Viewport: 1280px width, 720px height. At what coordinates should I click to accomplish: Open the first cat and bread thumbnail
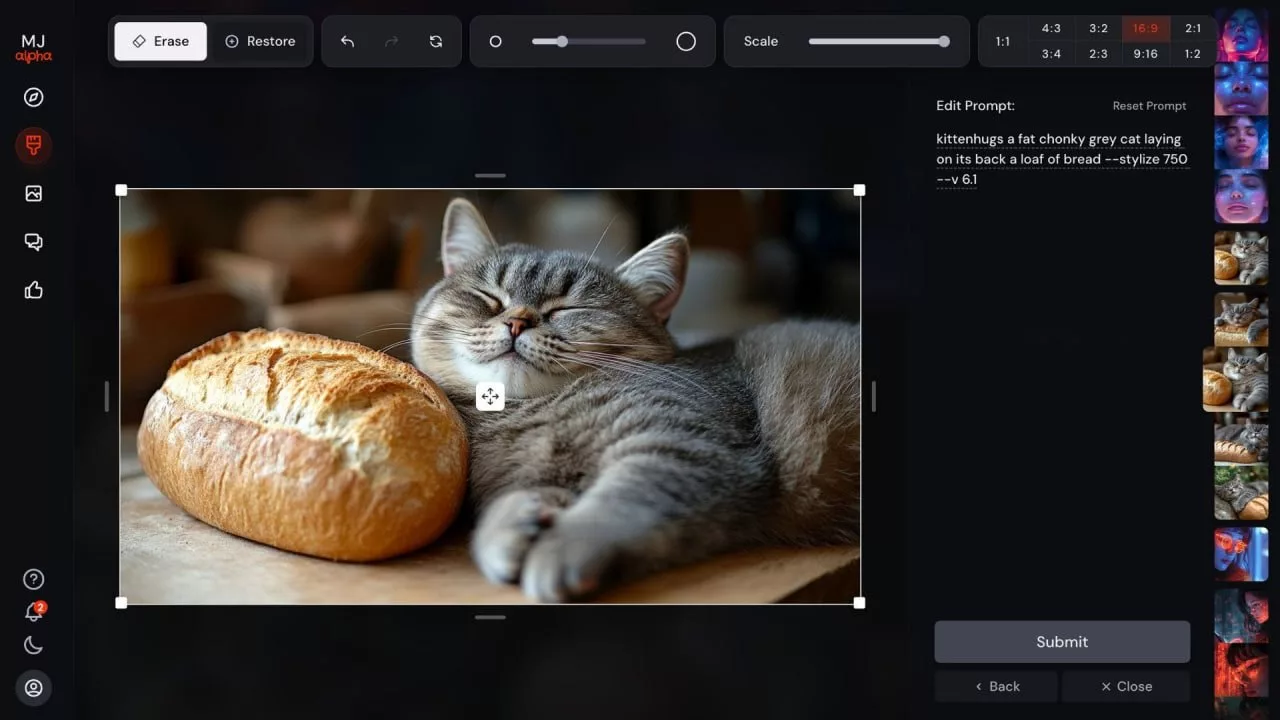click(1241, 258)
